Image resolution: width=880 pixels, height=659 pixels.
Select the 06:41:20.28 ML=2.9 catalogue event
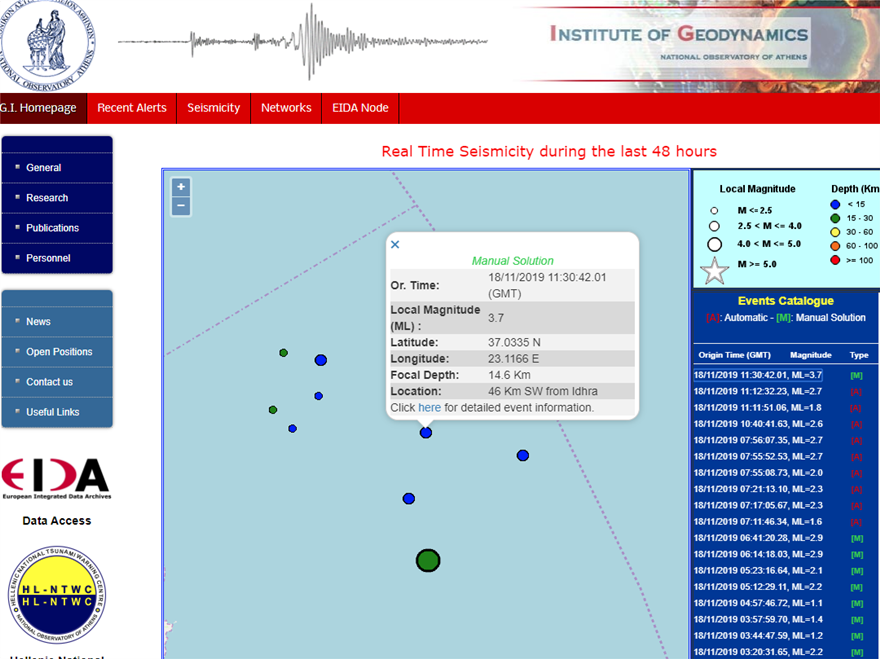tap(757, 538)
